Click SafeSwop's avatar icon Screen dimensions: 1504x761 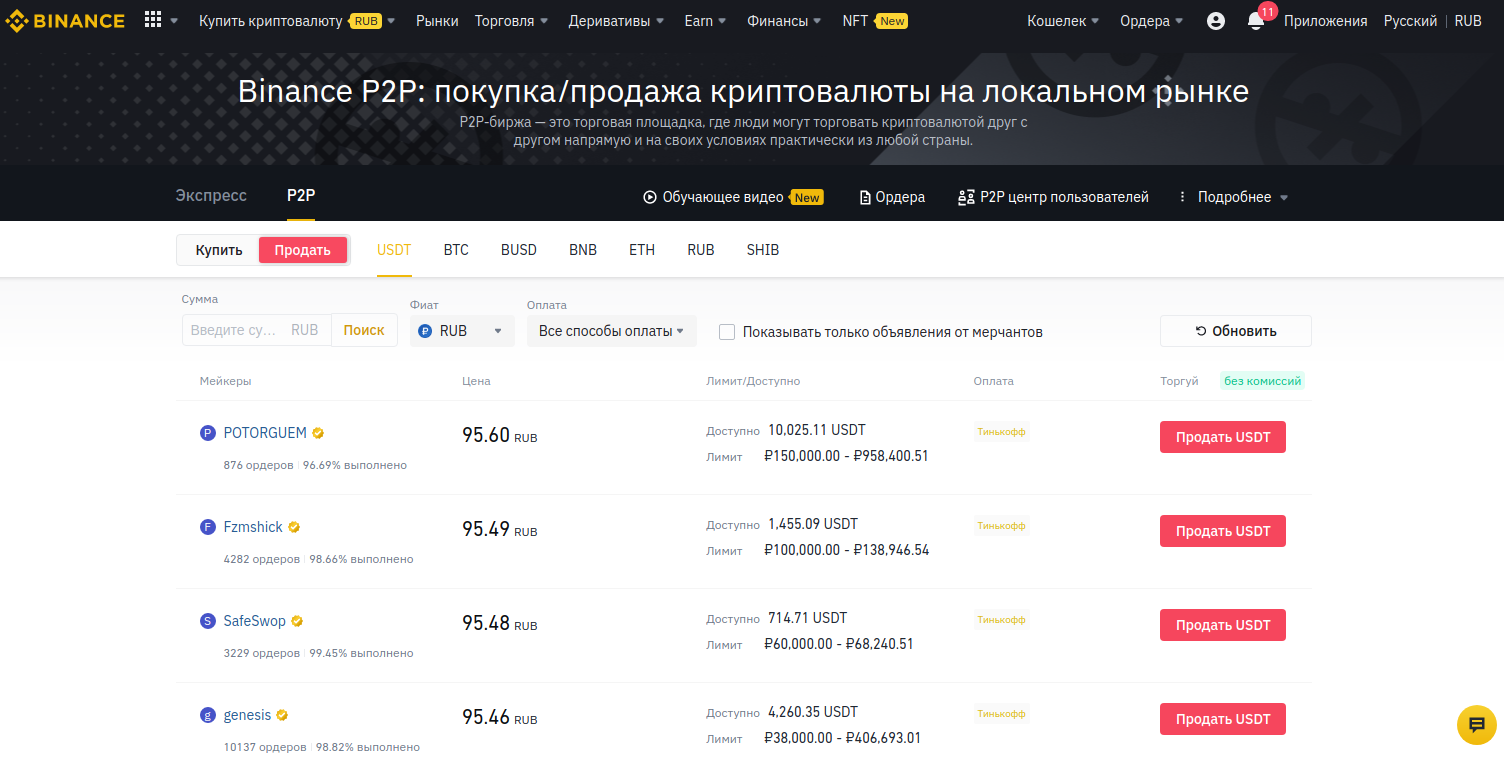pos(208,621)
